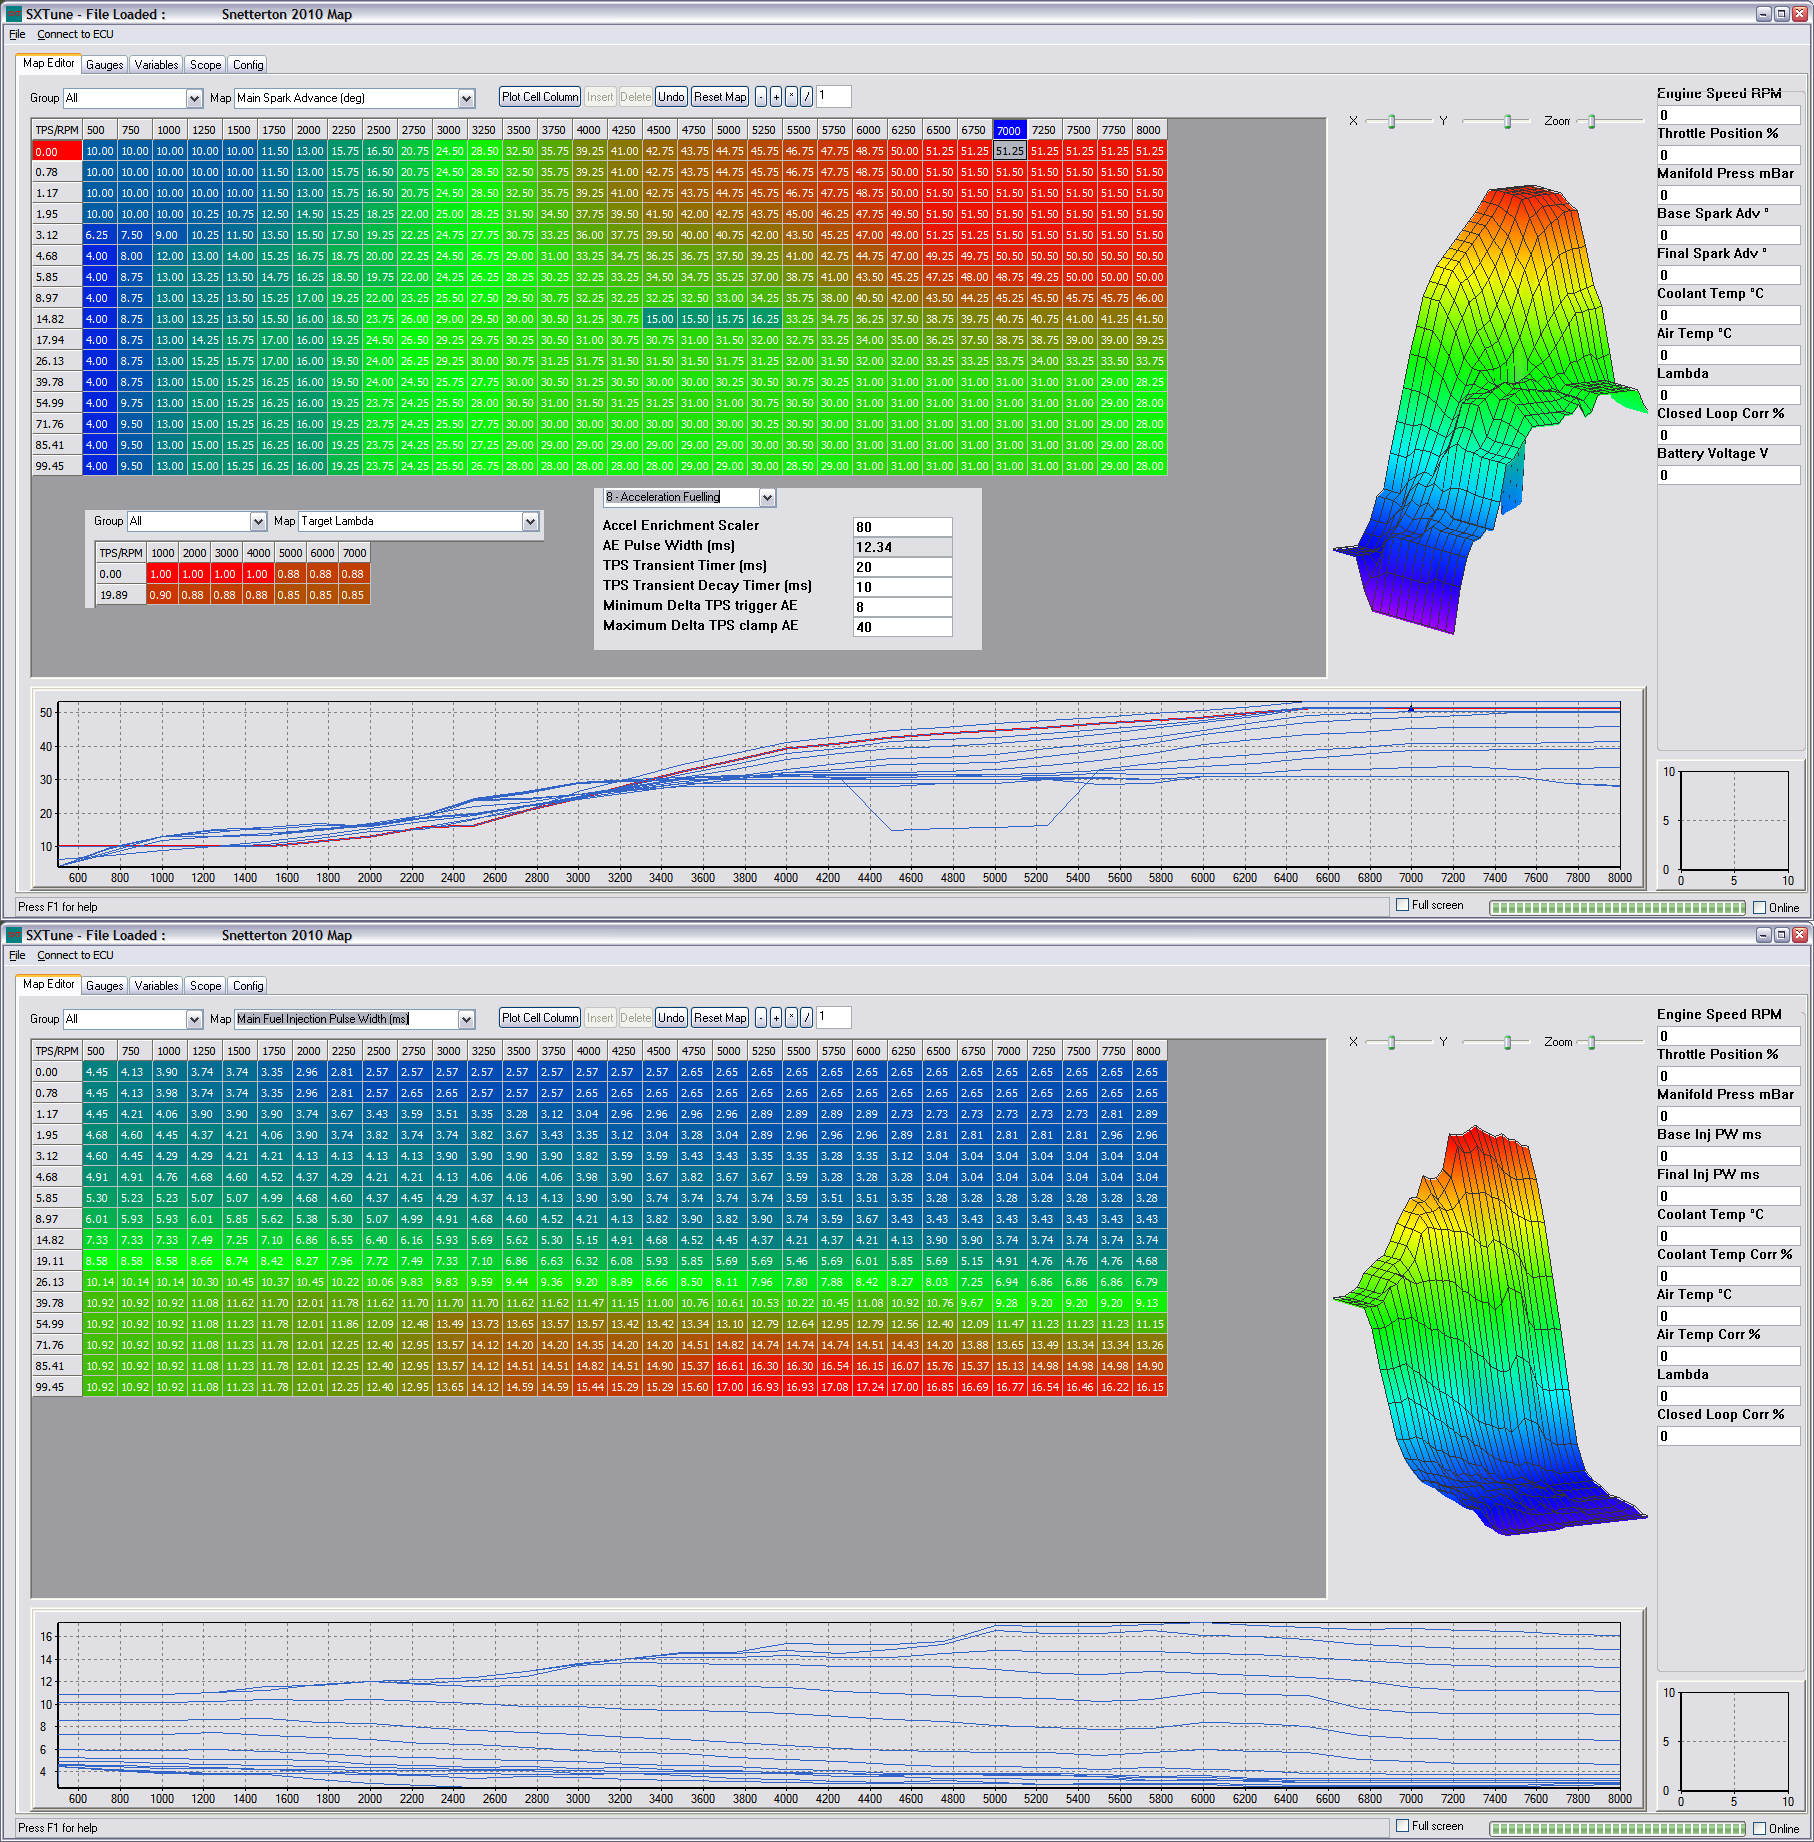Viewport: 1814px width, 1842px height.
Task: Click the Y rotation slider above the fuel injection 3D plot
Action: (x=1495, y=1042)
